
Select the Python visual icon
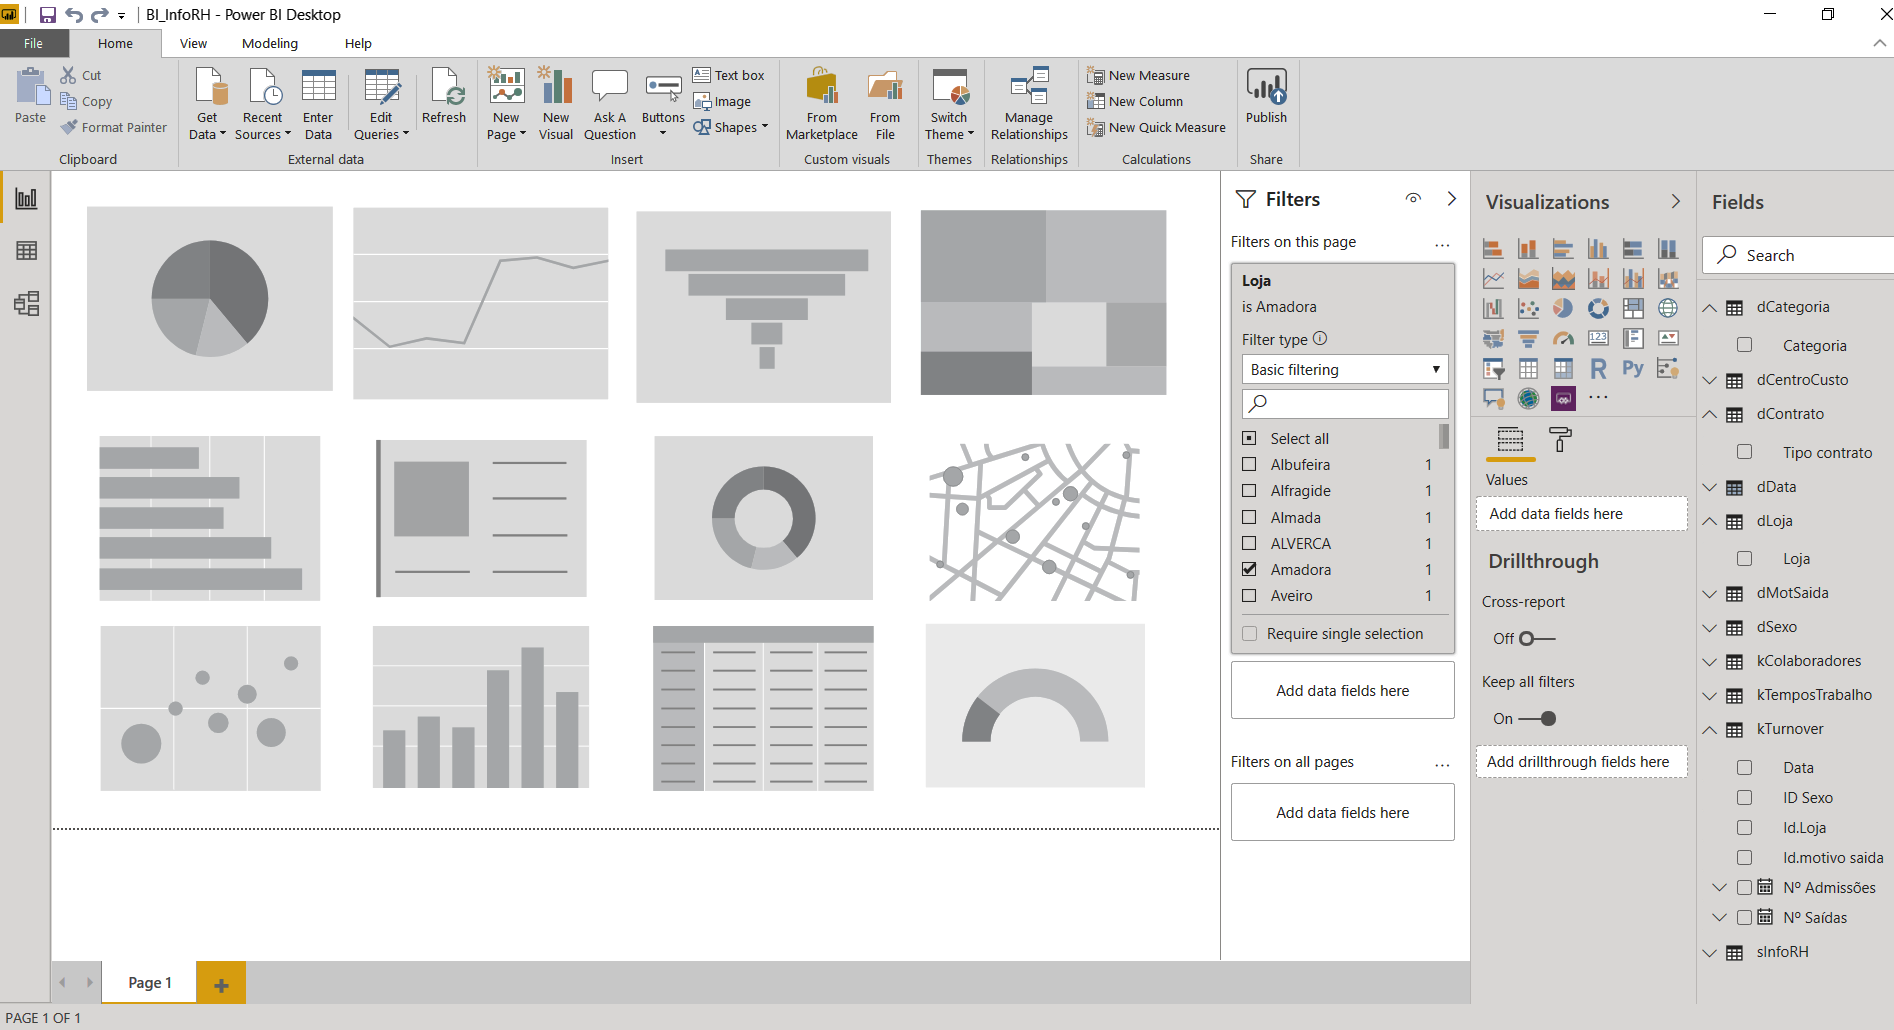(x=1632, y=369)
